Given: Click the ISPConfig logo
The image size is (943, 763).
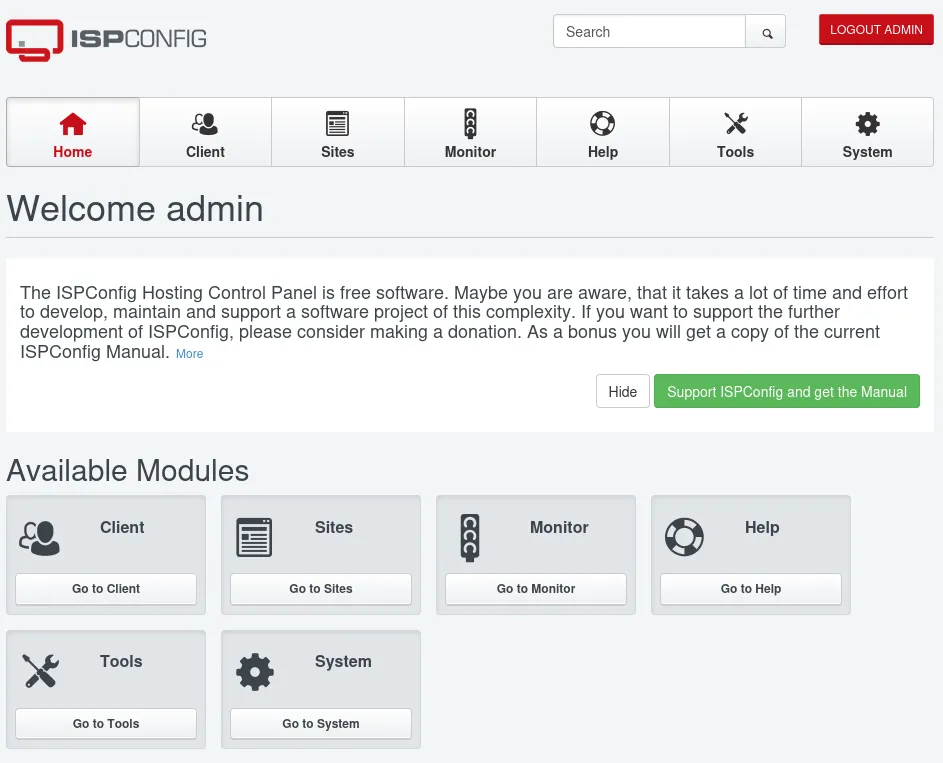Looking at the screenshot, I should (106, 40).
